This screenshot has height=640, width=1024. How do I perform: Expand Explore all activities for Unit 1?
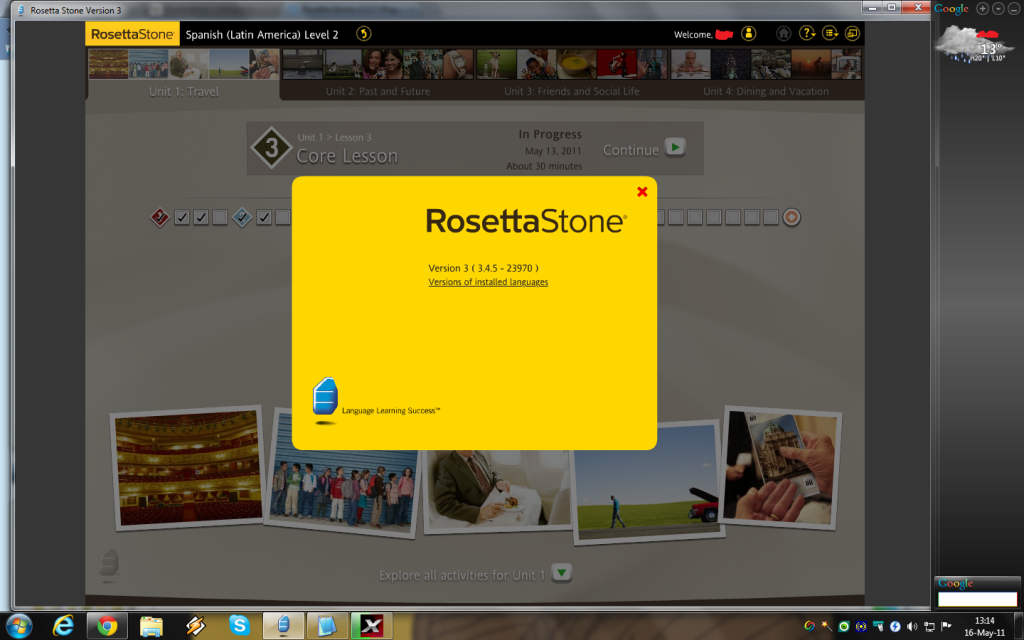(562, 574)
